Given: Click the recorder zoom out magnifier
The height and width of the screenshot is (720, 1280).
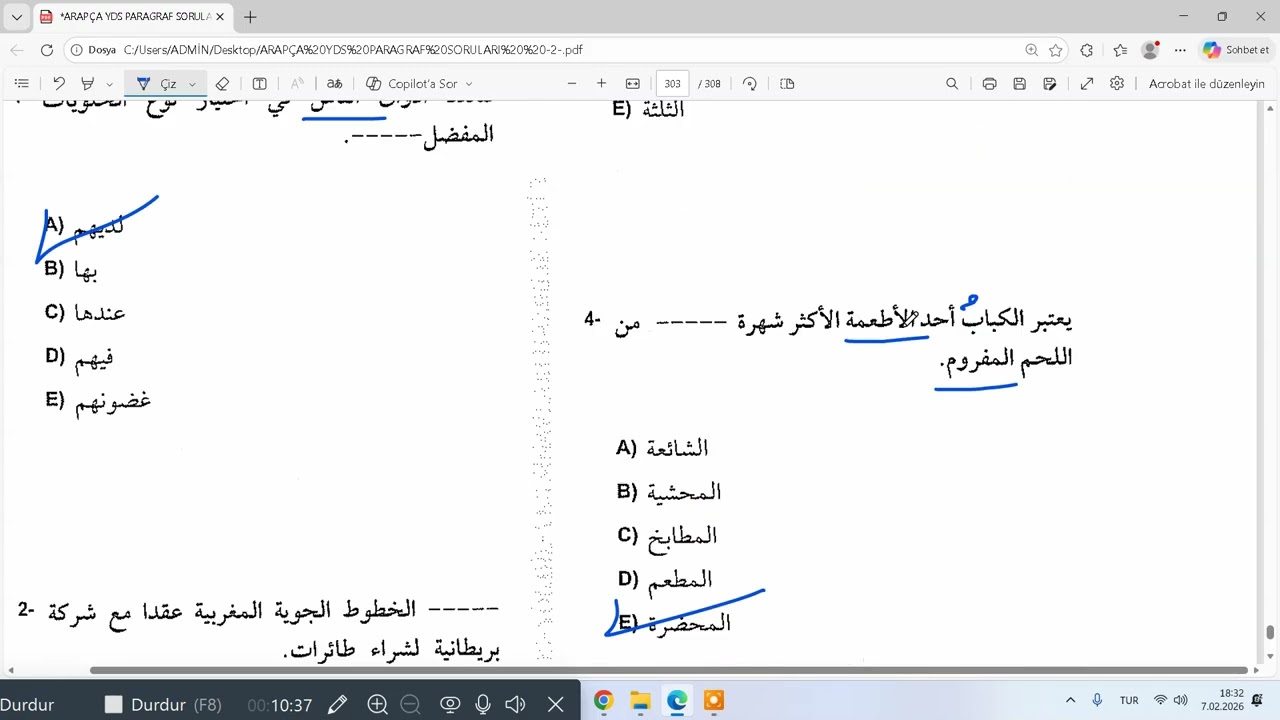Looking at the screenshot, I should point(410,705).
